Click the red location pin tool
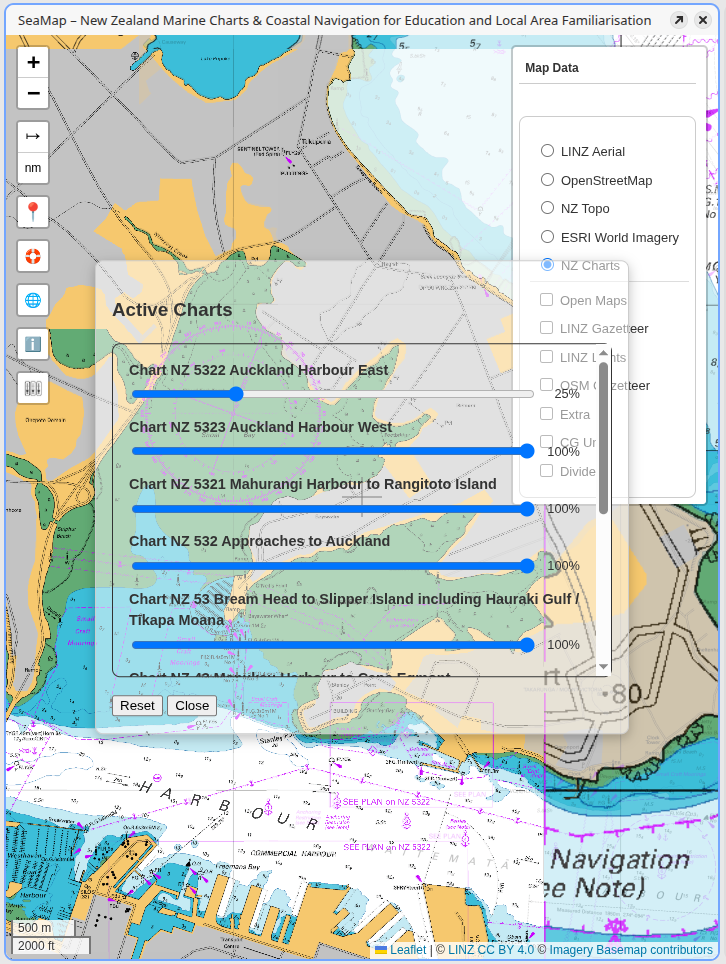This screenshot has width=726, height=964. click(33, 212)
